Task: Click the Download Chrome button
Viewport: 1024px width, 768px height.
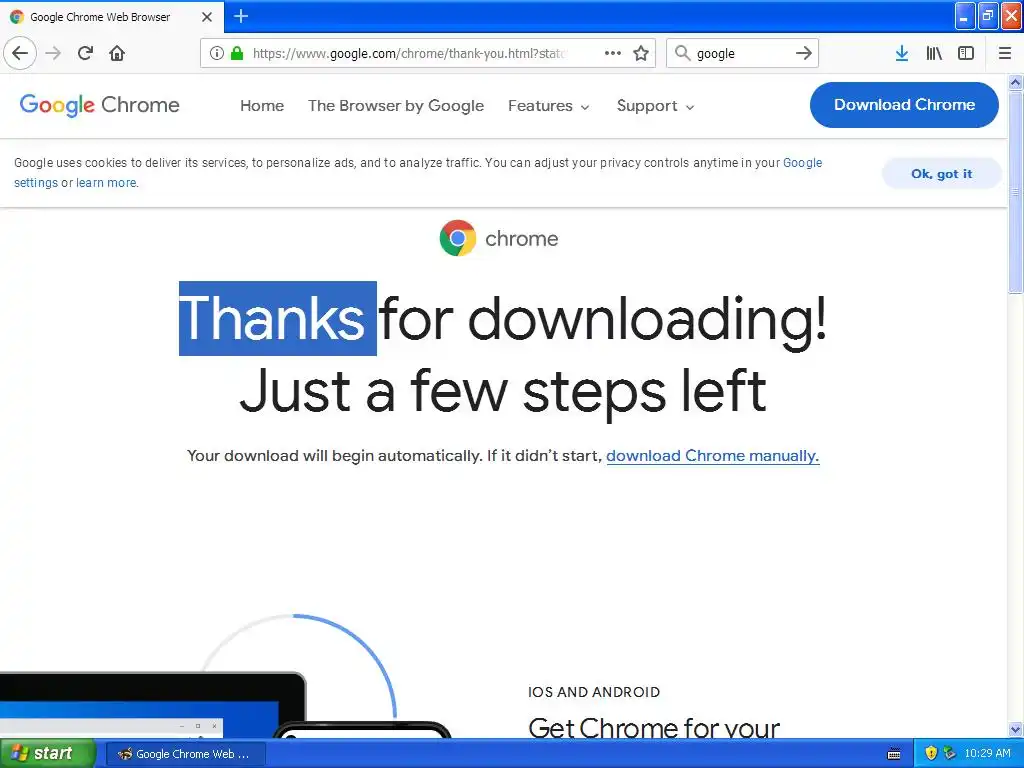Action: tap(904, 104)
